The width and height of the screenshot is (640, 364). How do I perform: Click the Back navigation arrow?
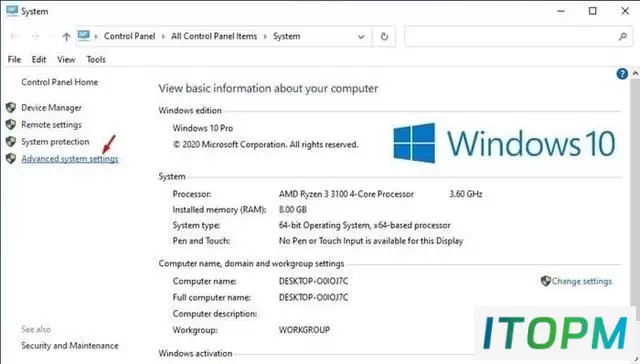(x=14, y=36)
